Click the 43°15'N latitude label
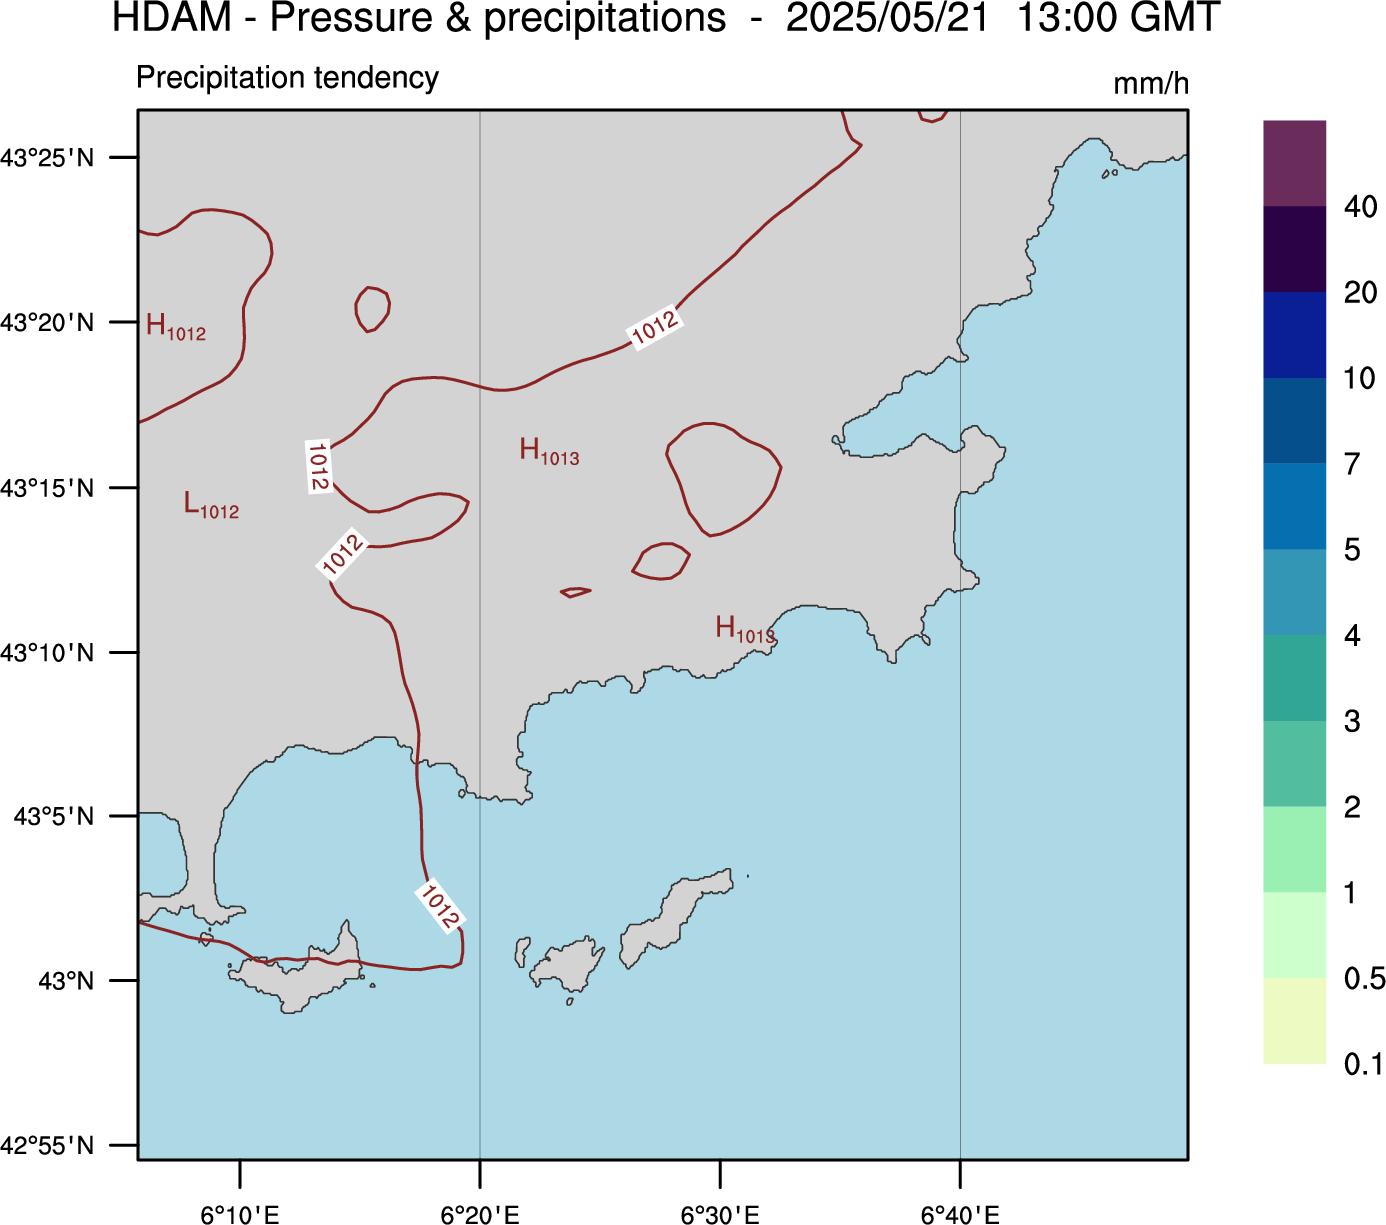This screenshot has width=1386, height=1225. point(47,488)
